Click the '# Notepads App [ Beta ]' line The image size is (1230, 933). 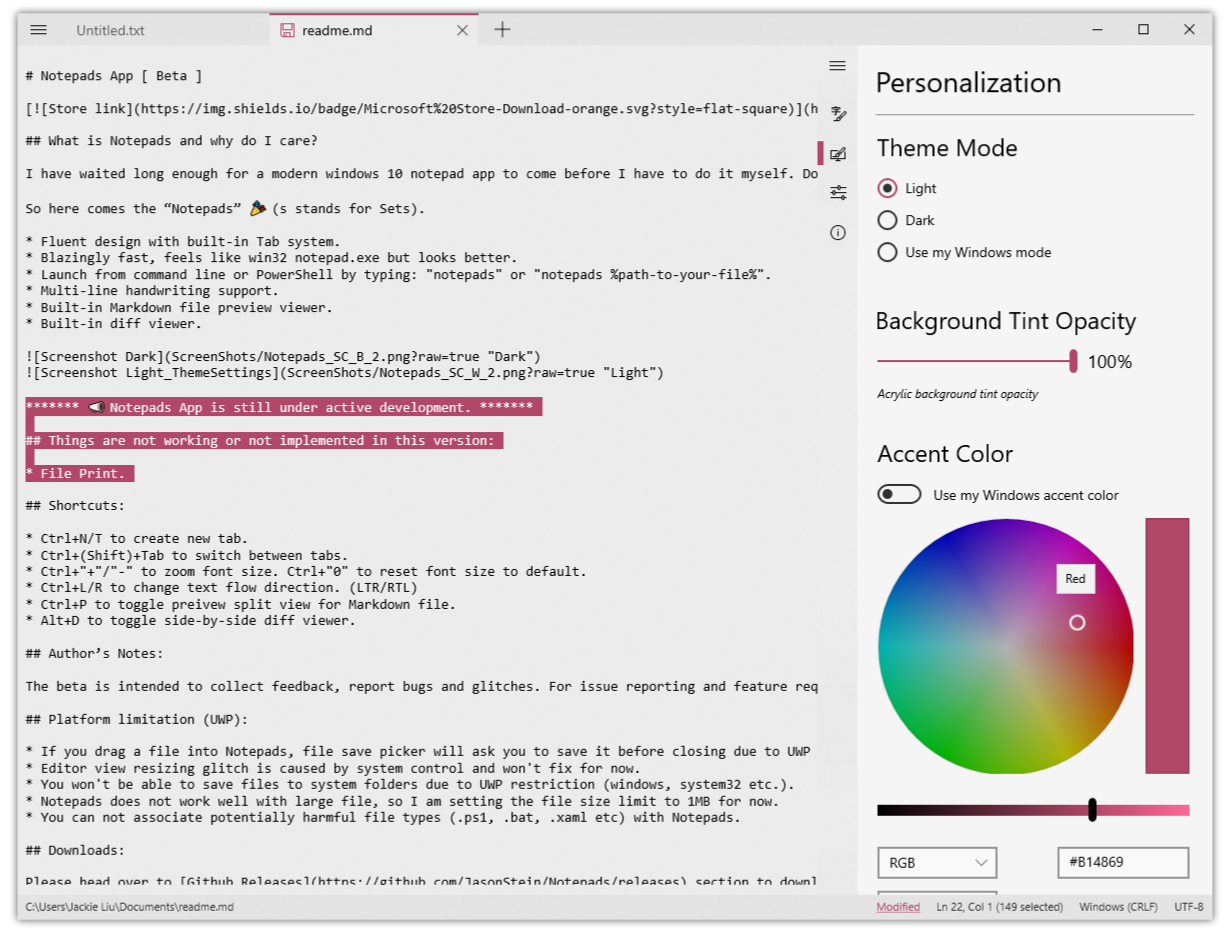114,75
